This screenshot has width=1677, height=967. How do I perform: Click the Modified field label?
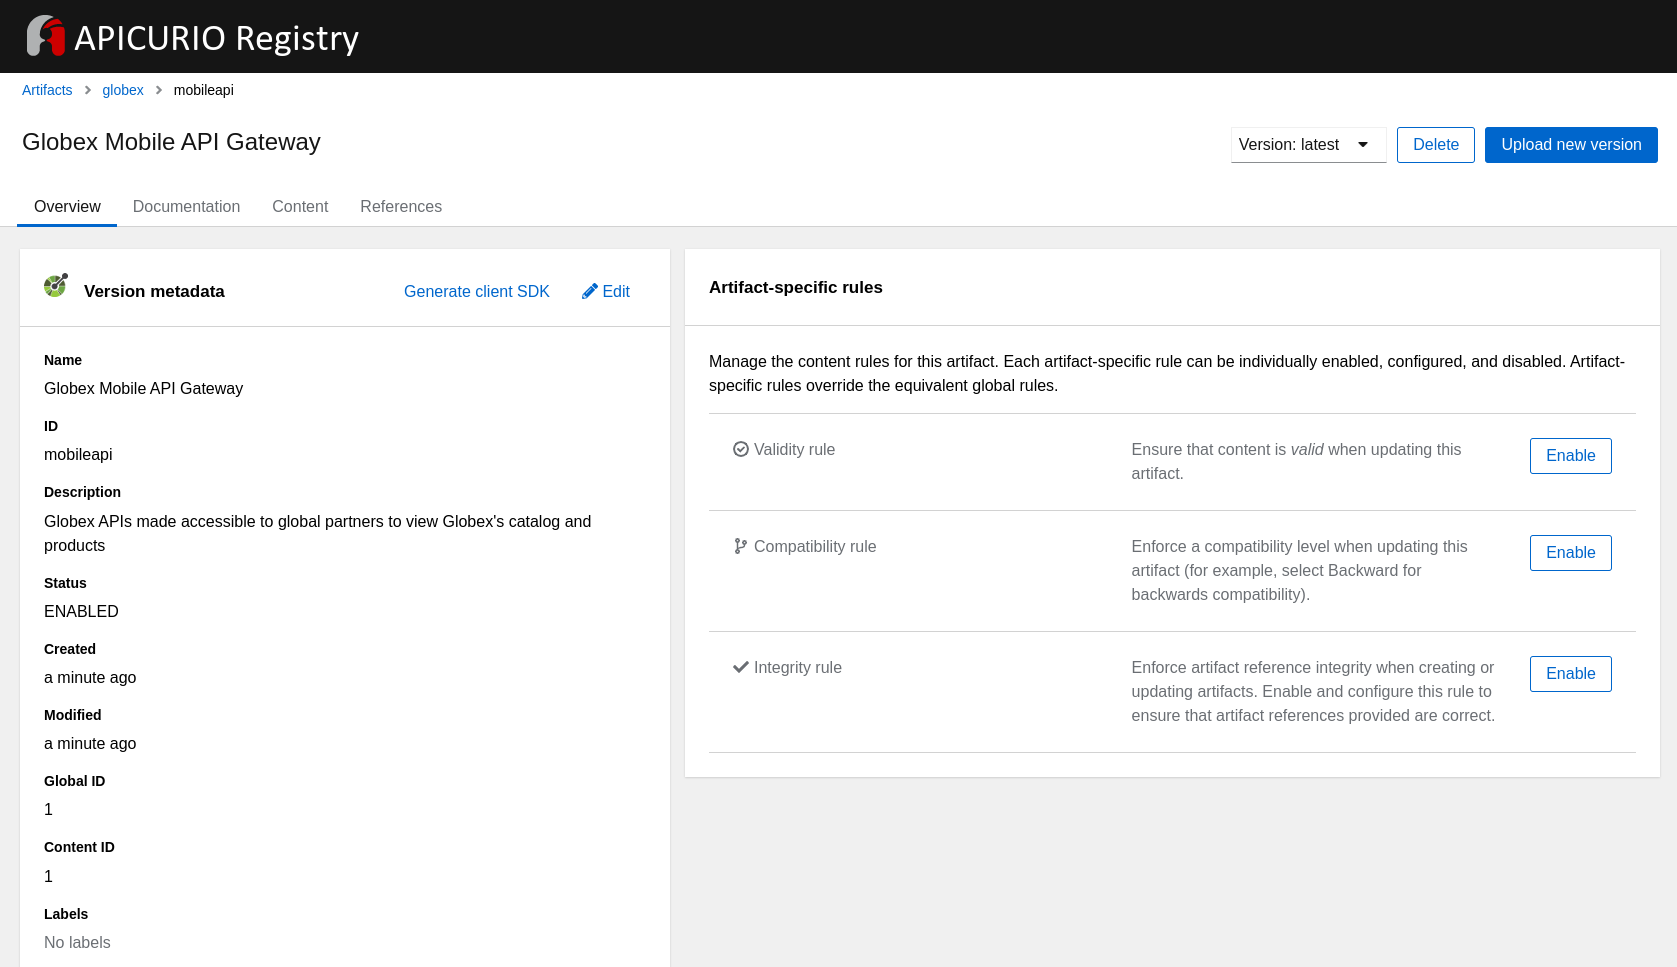(73, 715)
